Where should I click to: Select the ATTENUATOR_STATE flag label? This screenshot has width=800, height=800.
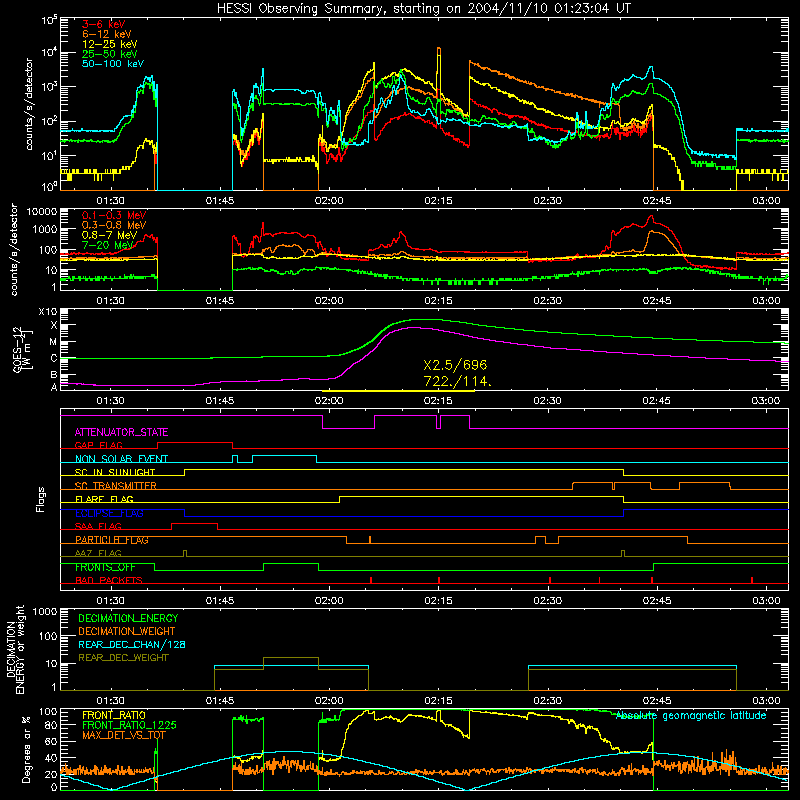121,432
